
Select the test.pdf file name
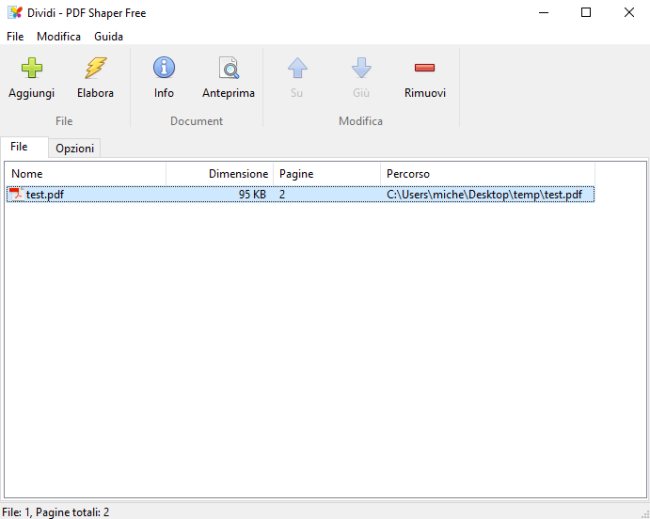(45, 194)
